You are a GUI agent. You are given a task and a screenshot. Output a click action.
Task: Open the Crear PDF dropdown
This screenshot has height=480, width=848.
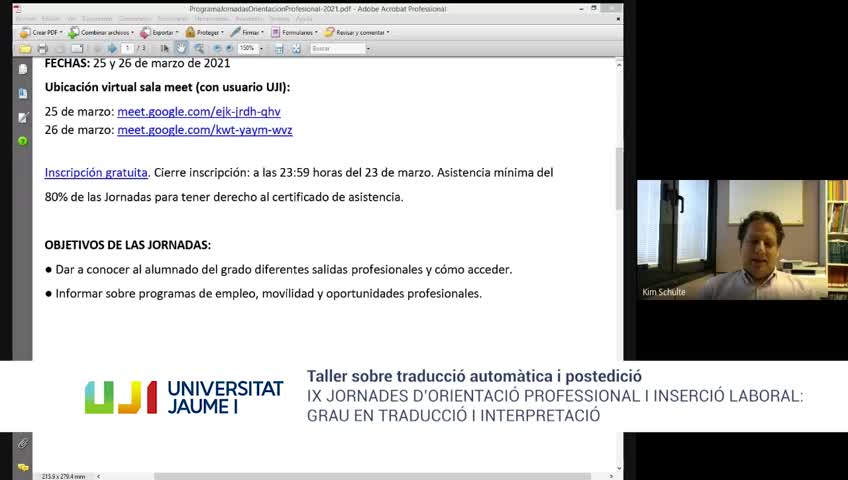(x=41, y=32)
